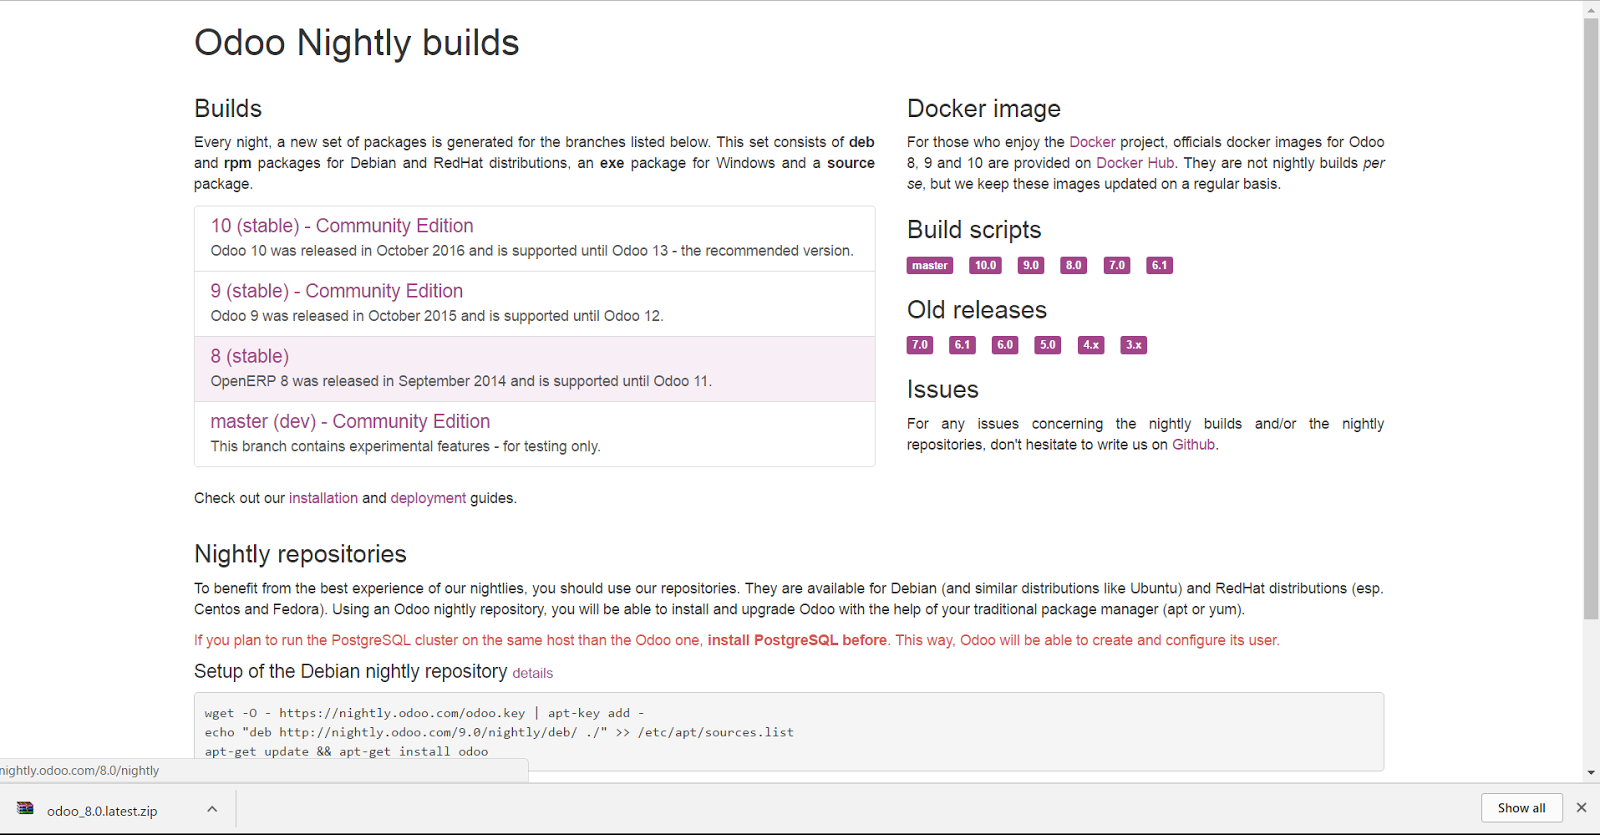
Task: Select the 8.0 build script badge
Action: pyautogui.click(x=1073, y=265)
